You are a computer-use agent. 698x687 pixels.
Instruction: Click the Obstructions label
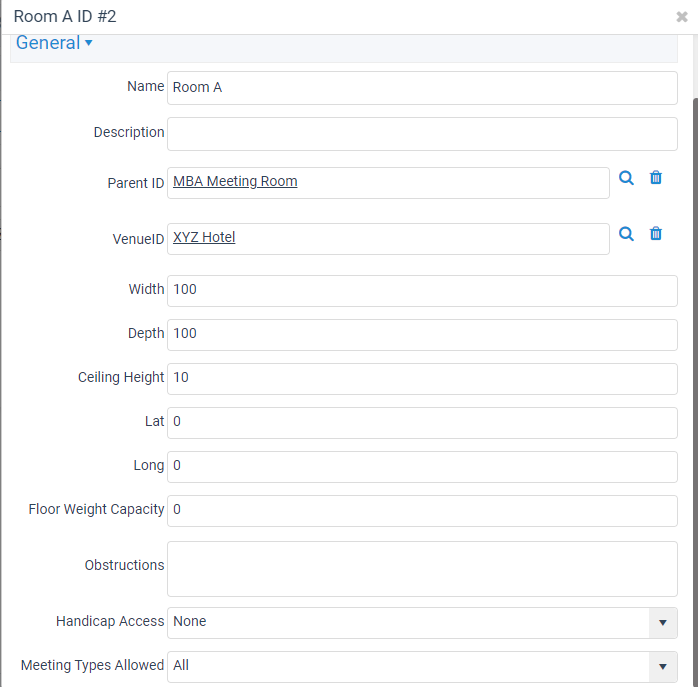[124, 565]
